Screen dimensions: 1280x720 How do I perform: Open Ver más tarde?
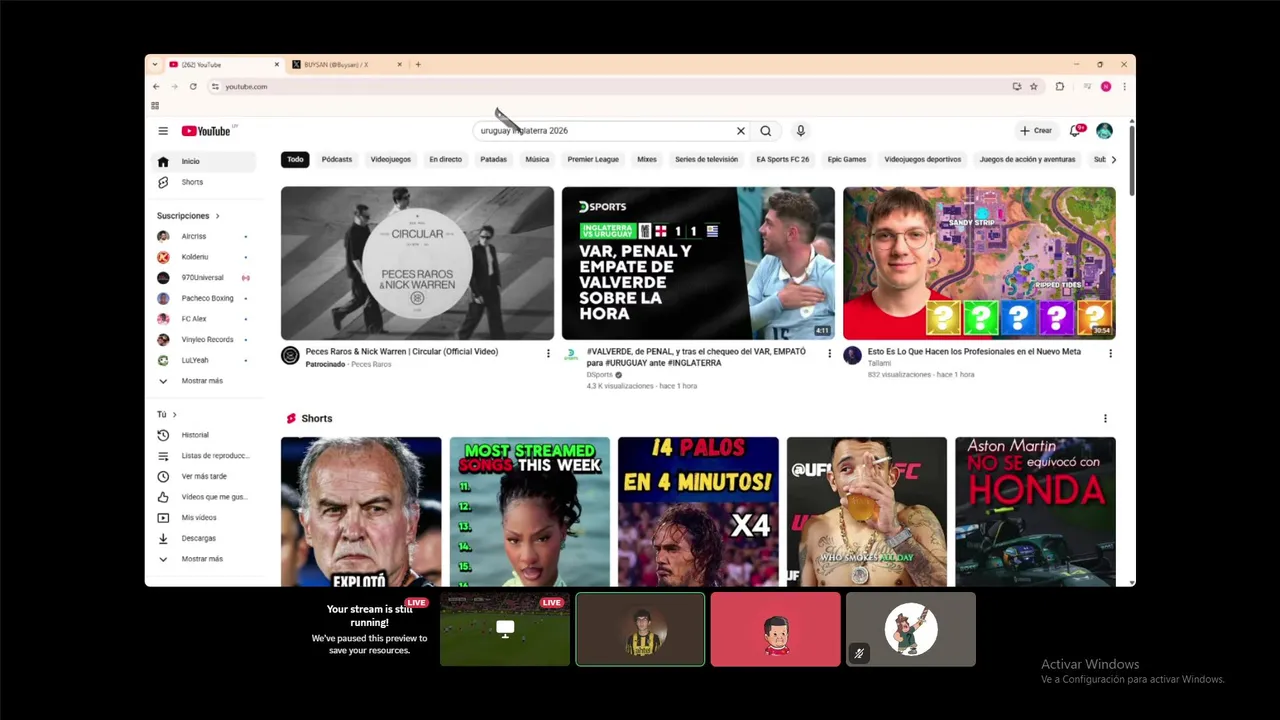pyautogui.click(x=203, y=476)
